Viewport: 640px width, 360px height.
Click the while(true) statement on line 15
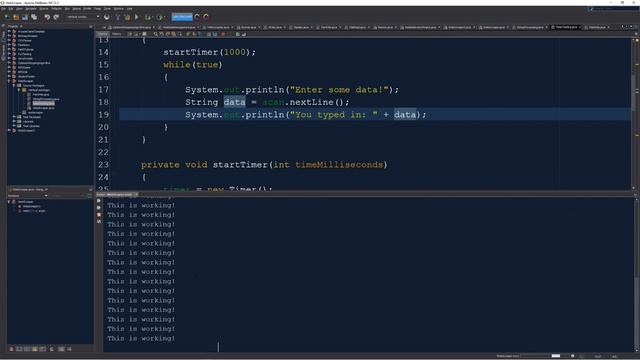point(193,65)
